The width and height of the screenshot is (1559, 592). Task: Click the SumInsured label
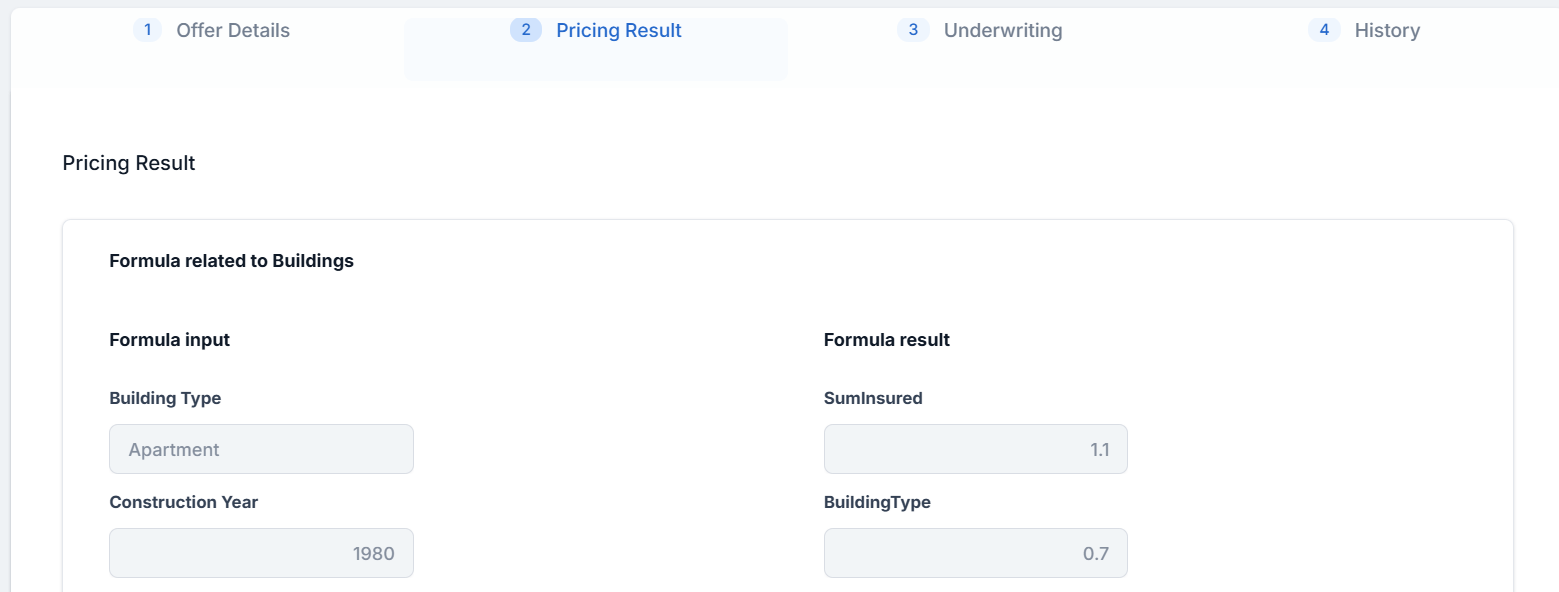[873, 398]
